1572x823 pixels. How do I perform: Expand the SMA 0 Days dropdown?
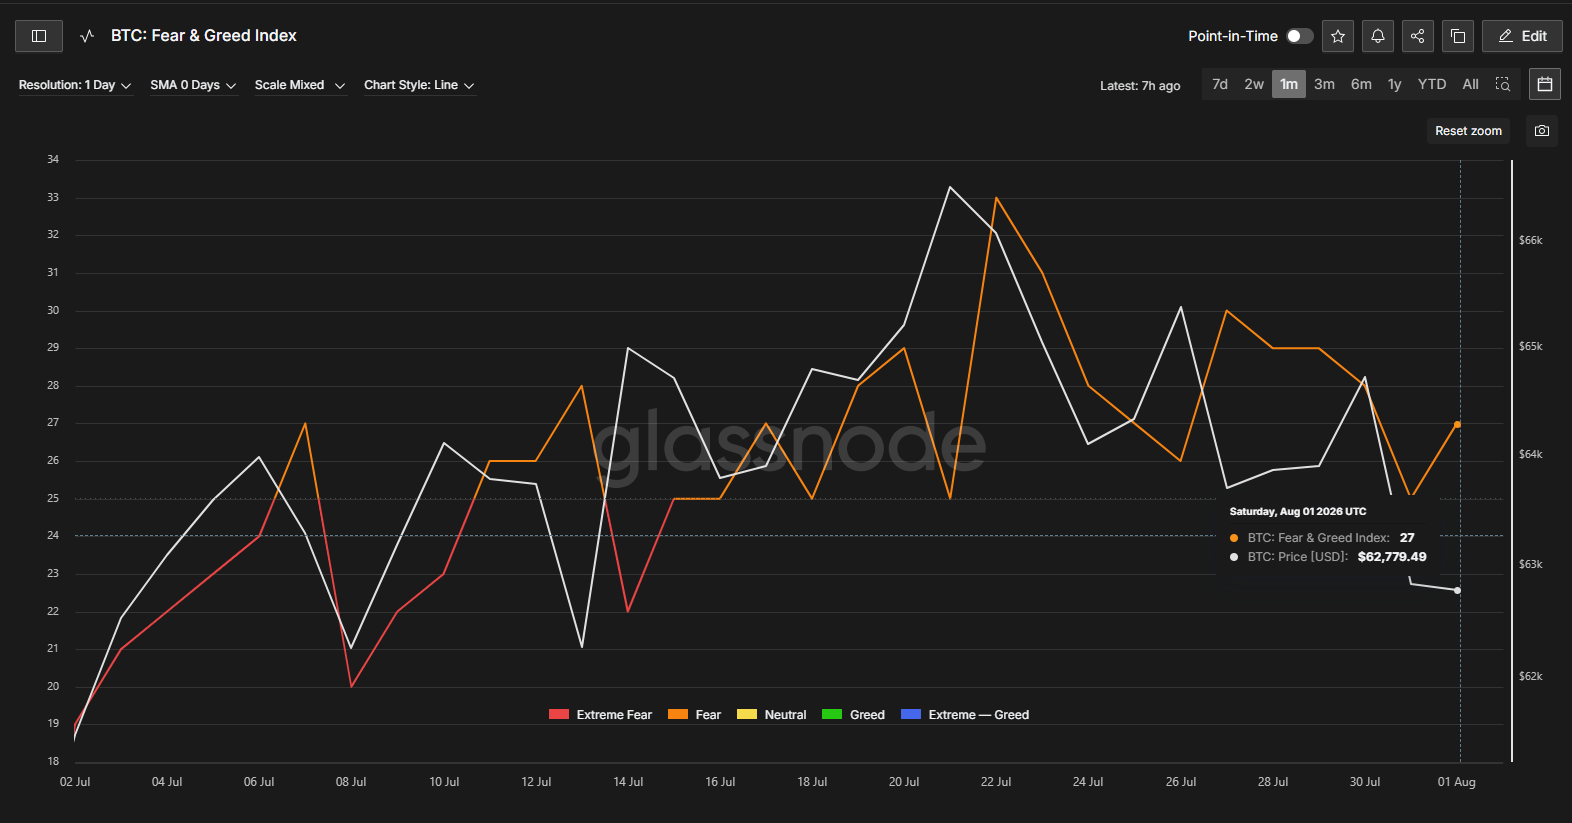pyautogui.click(x=193, y=85)
